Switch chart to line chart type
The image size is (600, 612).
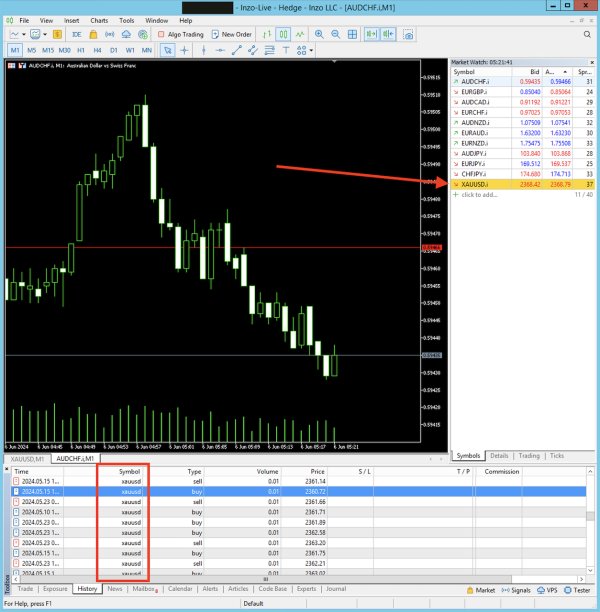(300, 34)
